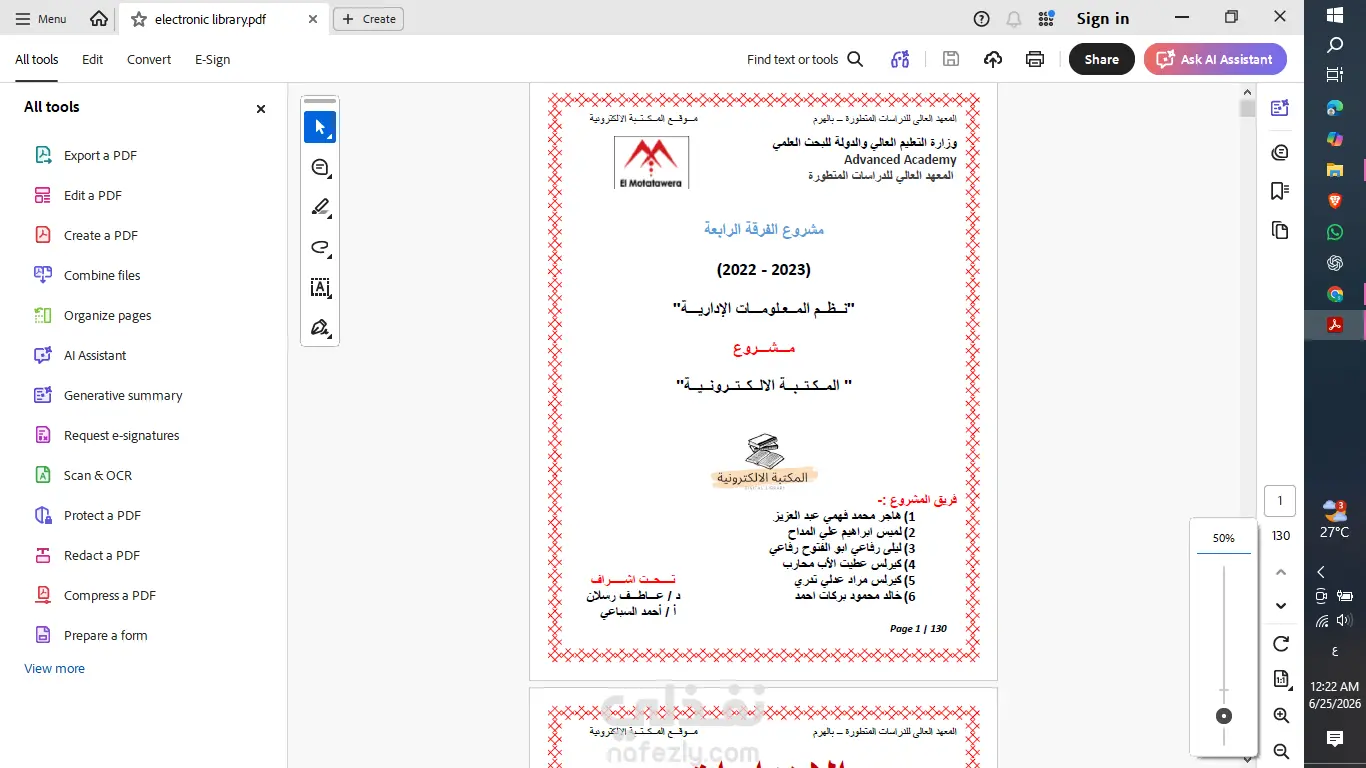Click the Share button
Image resolution: width=1366 pixels, height=768 pixels.
point(1102,59)
